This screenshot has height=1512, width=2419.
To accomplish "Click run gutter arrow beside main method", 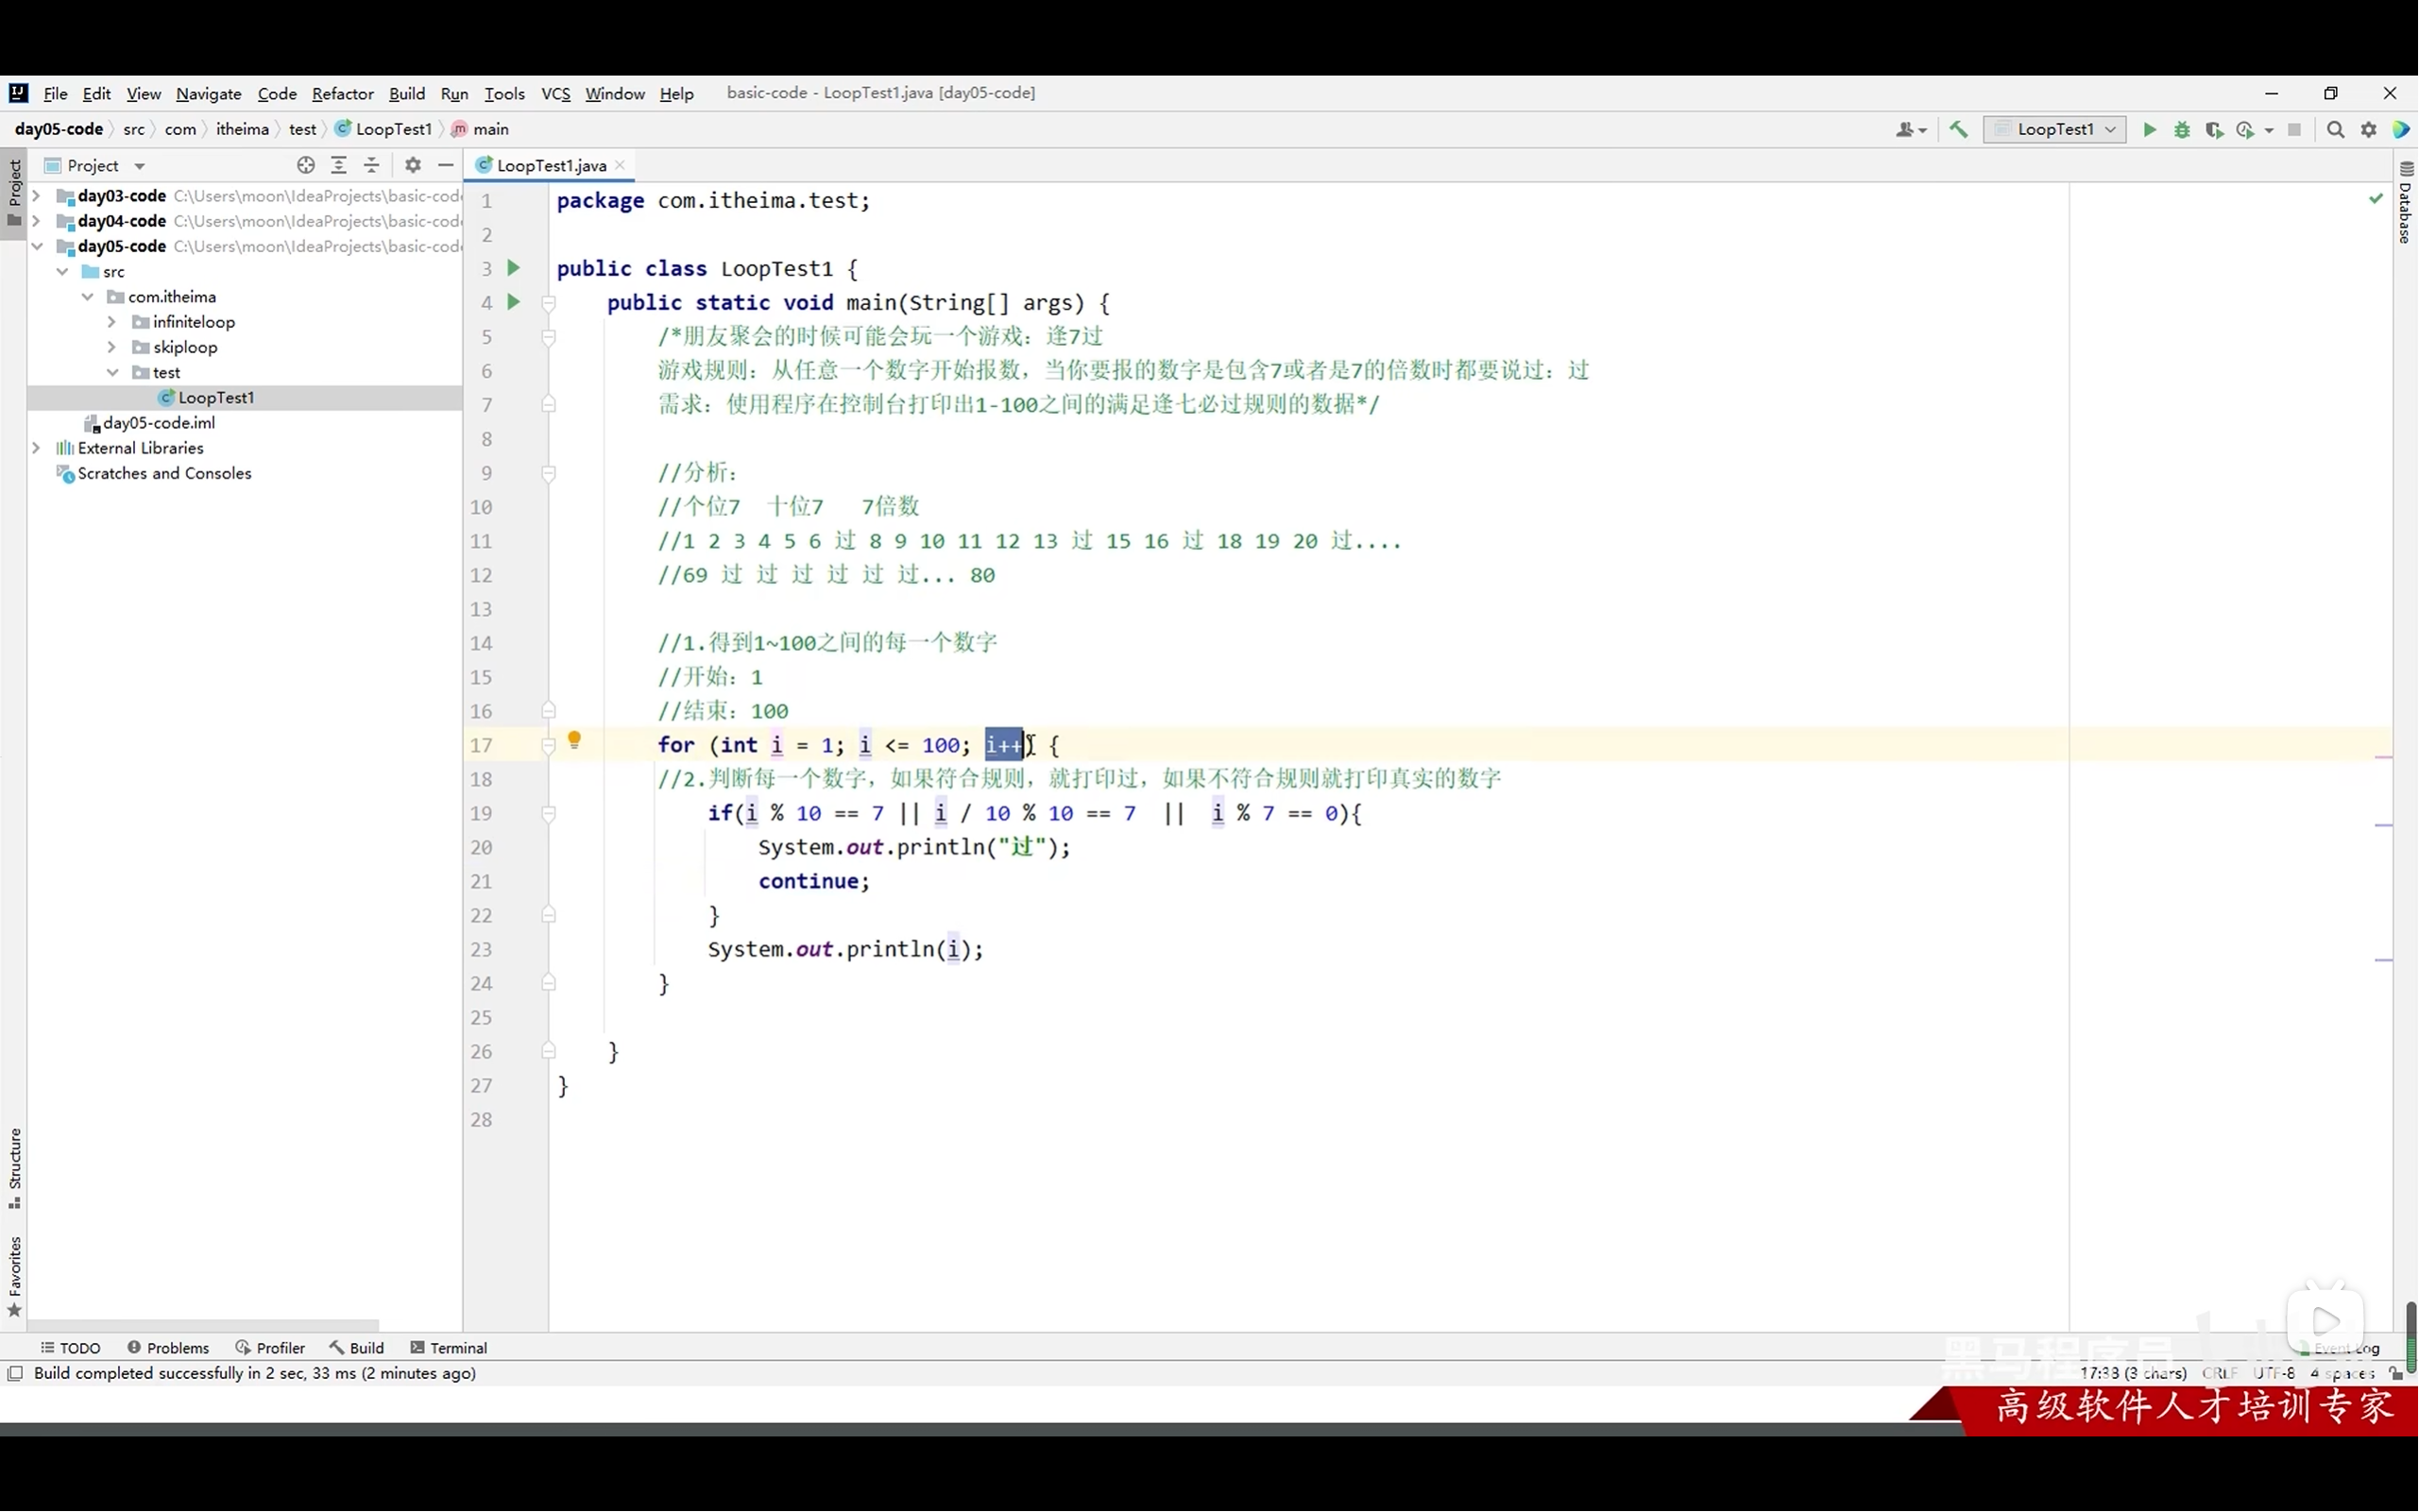I will [x=514, y=302].
